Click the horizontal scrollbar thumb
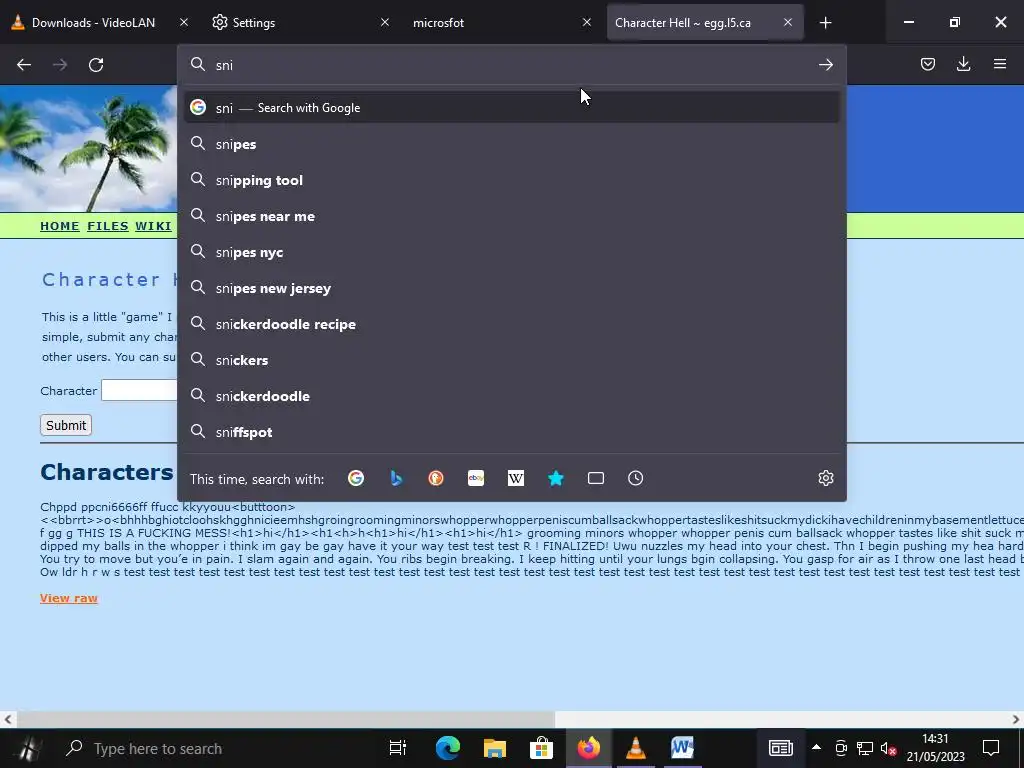Screen dimensions: 1024x768 pos(285,720)
